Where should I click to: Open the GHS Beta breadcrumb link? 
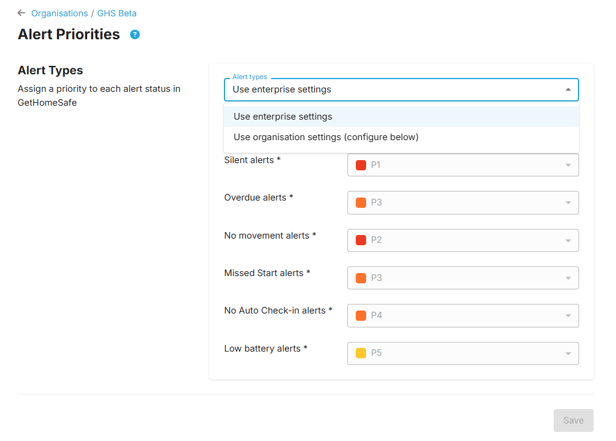117,13
